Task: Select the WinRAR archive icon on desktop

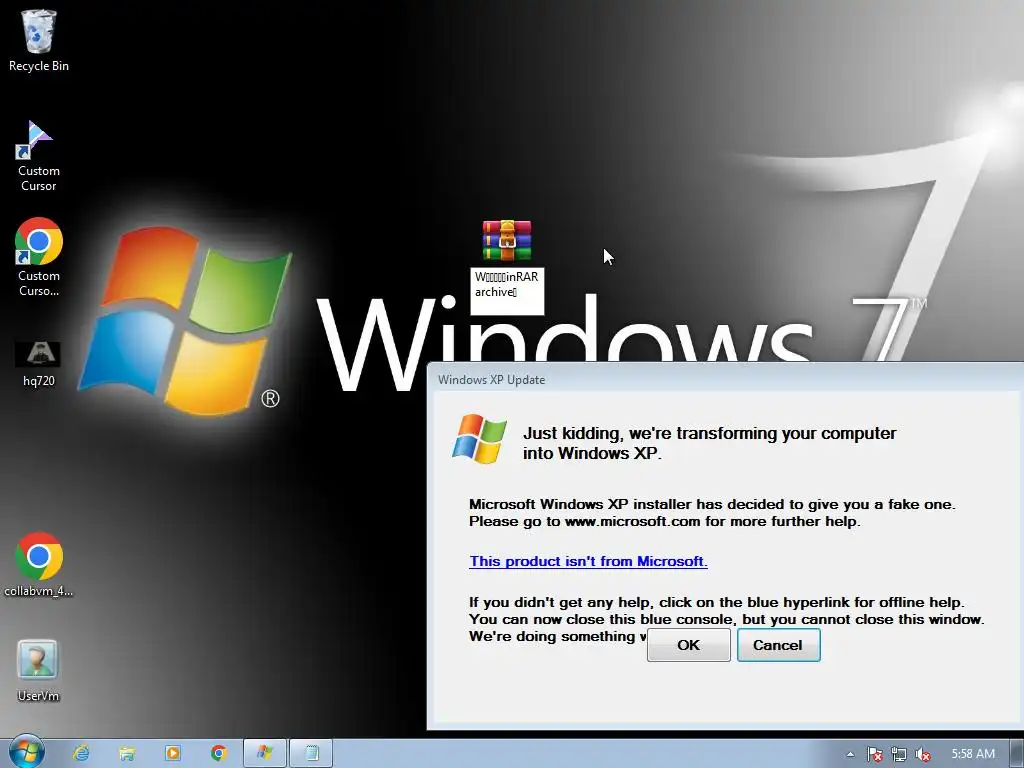Action: point(507,241)
